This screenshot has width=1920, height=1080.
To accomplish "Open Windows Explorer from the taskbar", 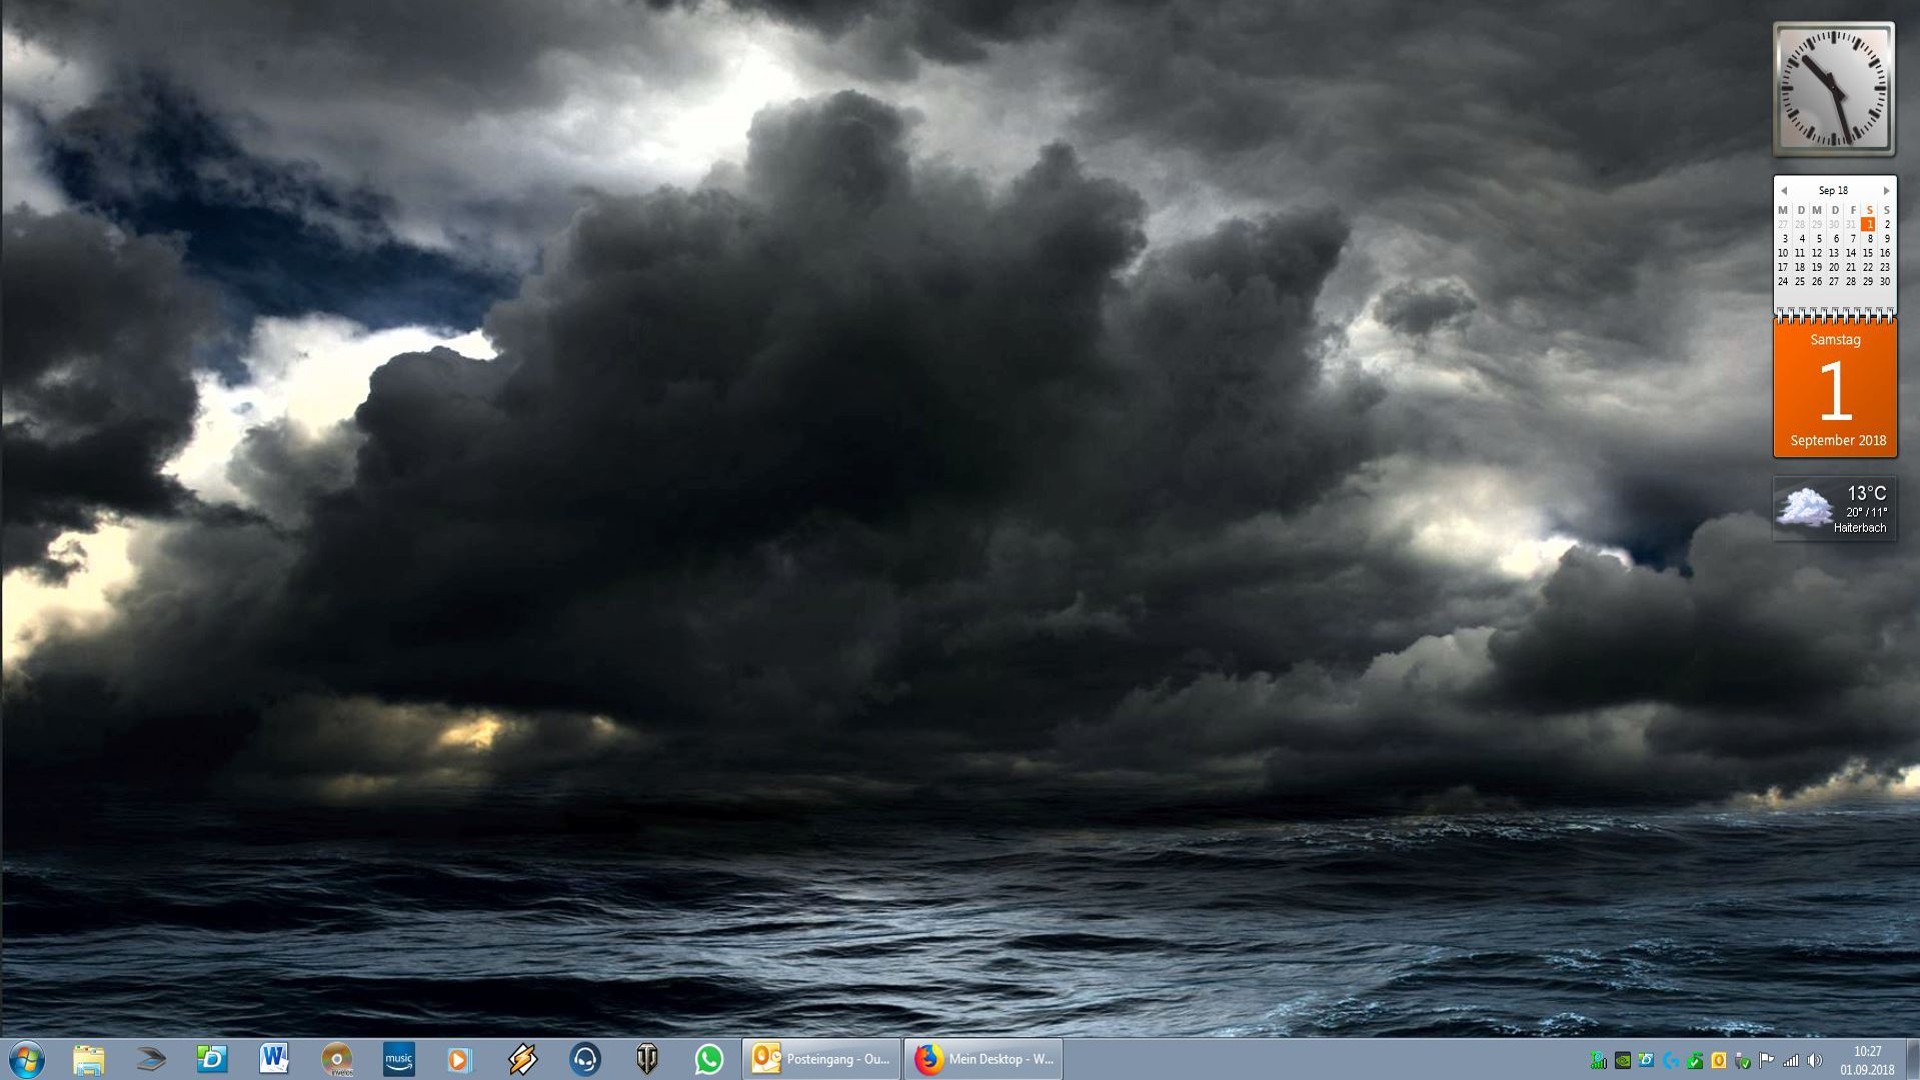I will click(89, 1059).
